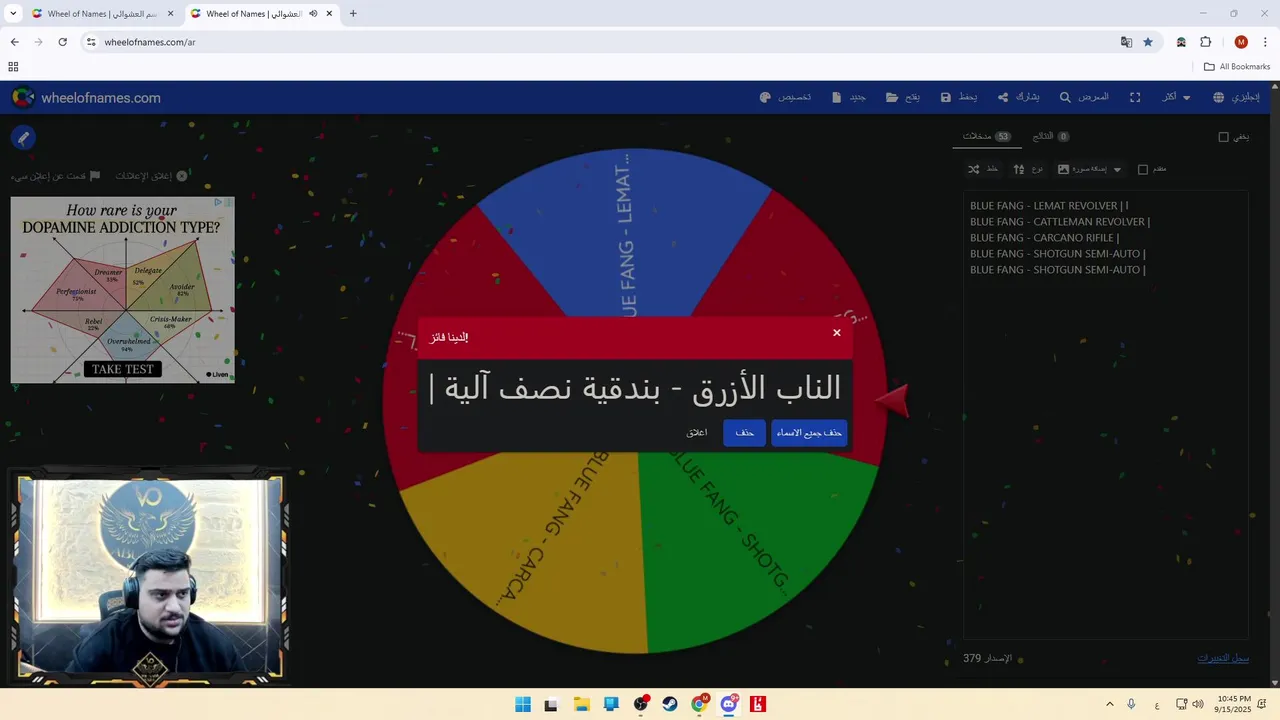Click the Customize palette icon in toolbar
Viewport: 1280px width, 720px height.
(765, 97)
